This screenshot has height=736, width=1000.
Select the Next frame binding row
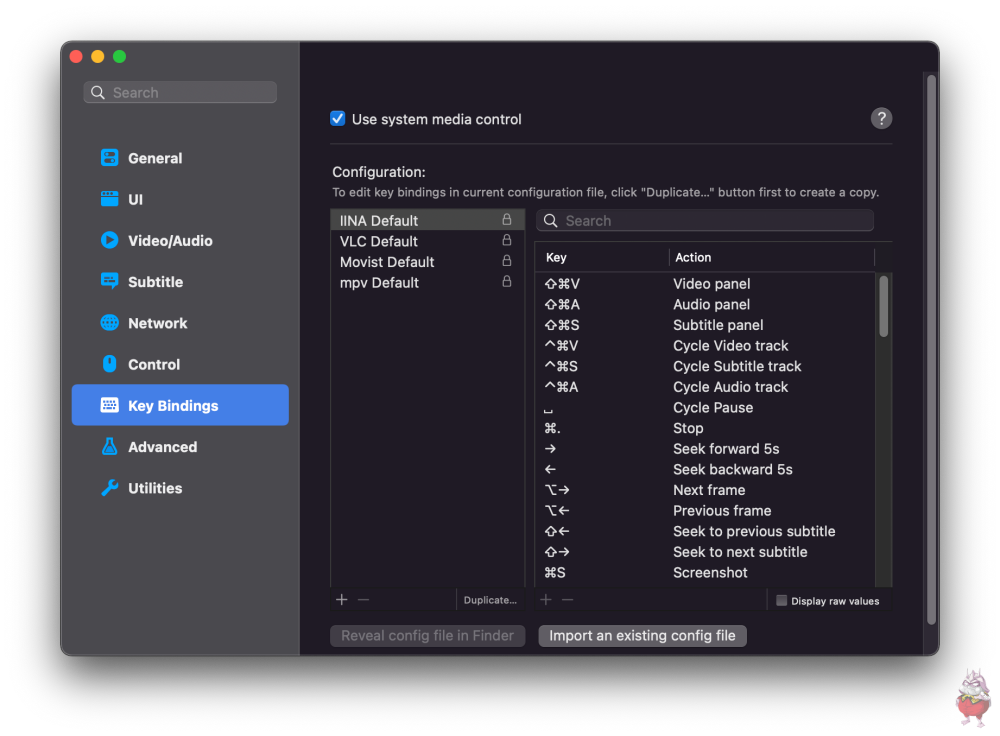point(705,490)
